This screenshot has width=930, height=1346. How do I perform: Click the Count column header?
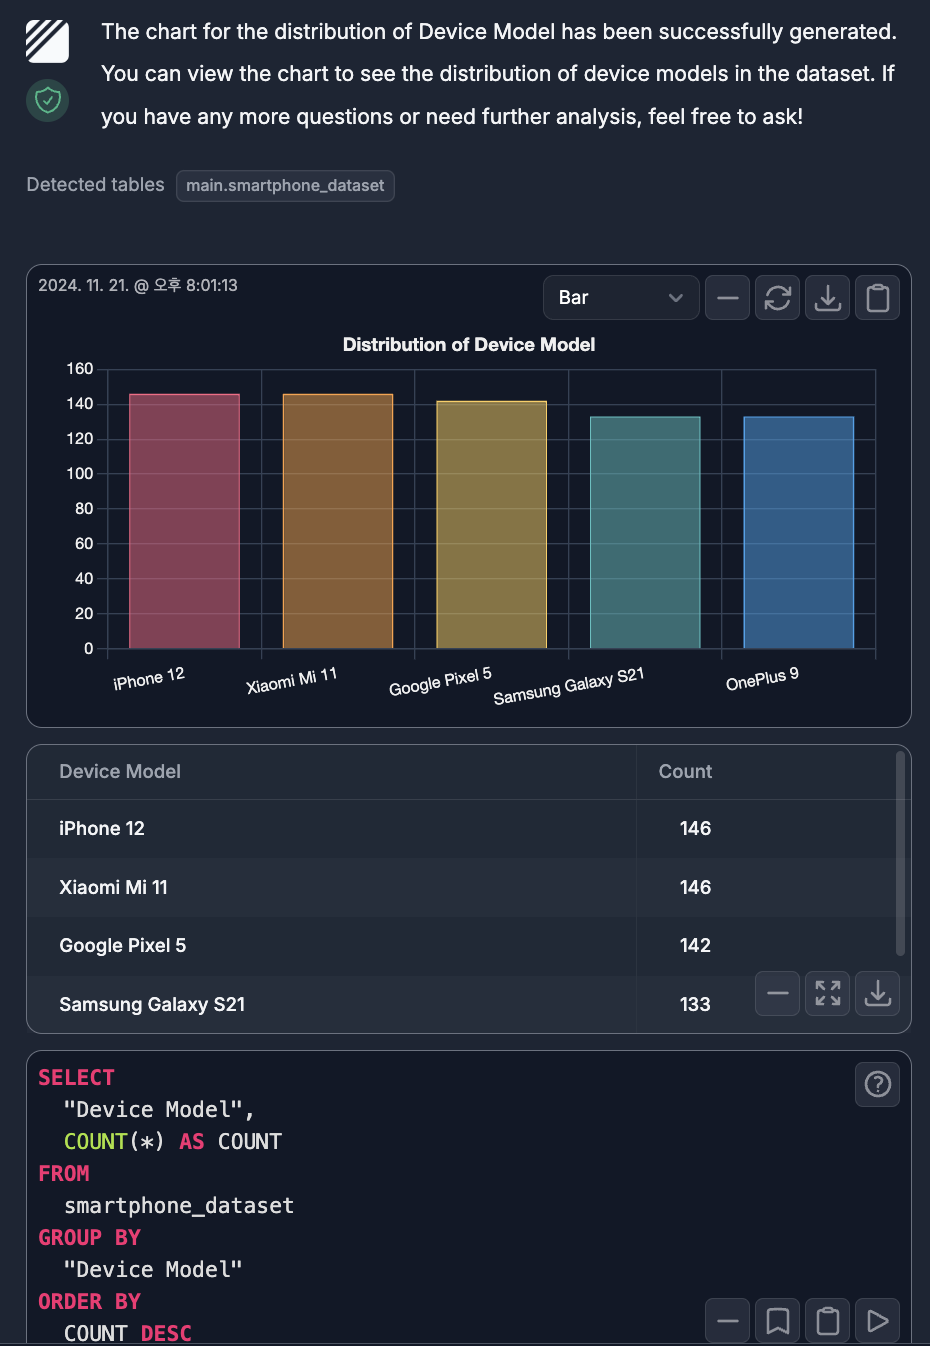(x=685, y=772)
